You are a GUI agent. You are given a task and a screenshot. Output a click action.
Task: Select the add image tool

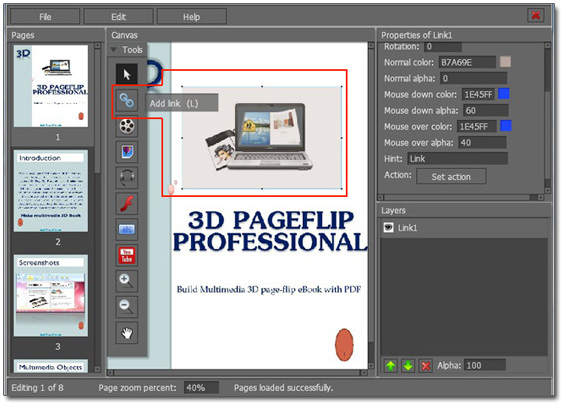coord(127,152)
